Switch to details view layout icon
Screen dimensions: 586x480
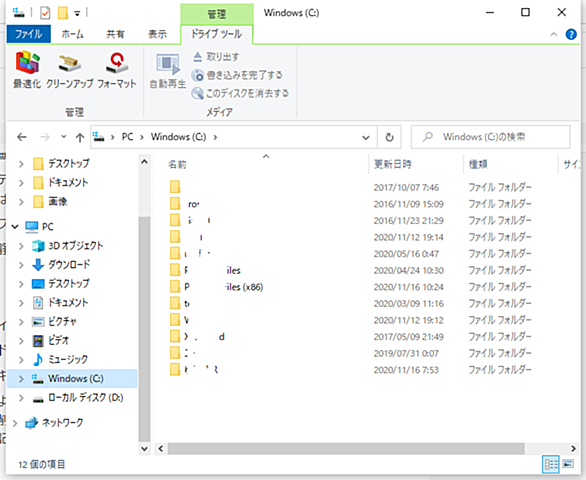coord(550,464)
